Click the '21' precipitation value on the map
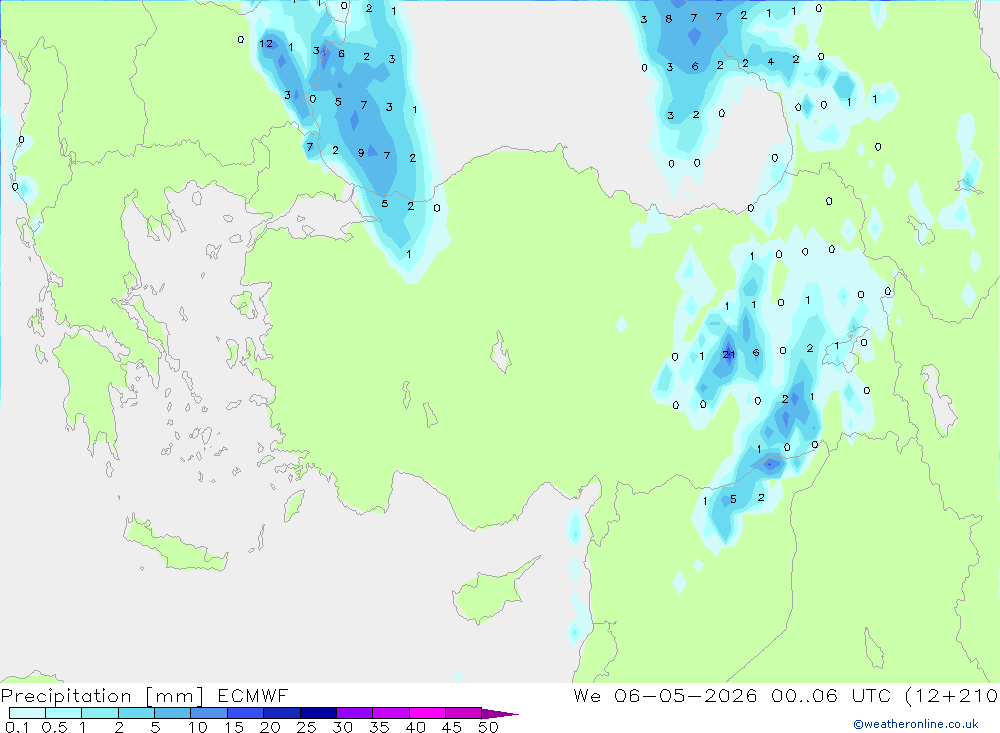Viewport: 1000px width, 733px height. (729, 355)
